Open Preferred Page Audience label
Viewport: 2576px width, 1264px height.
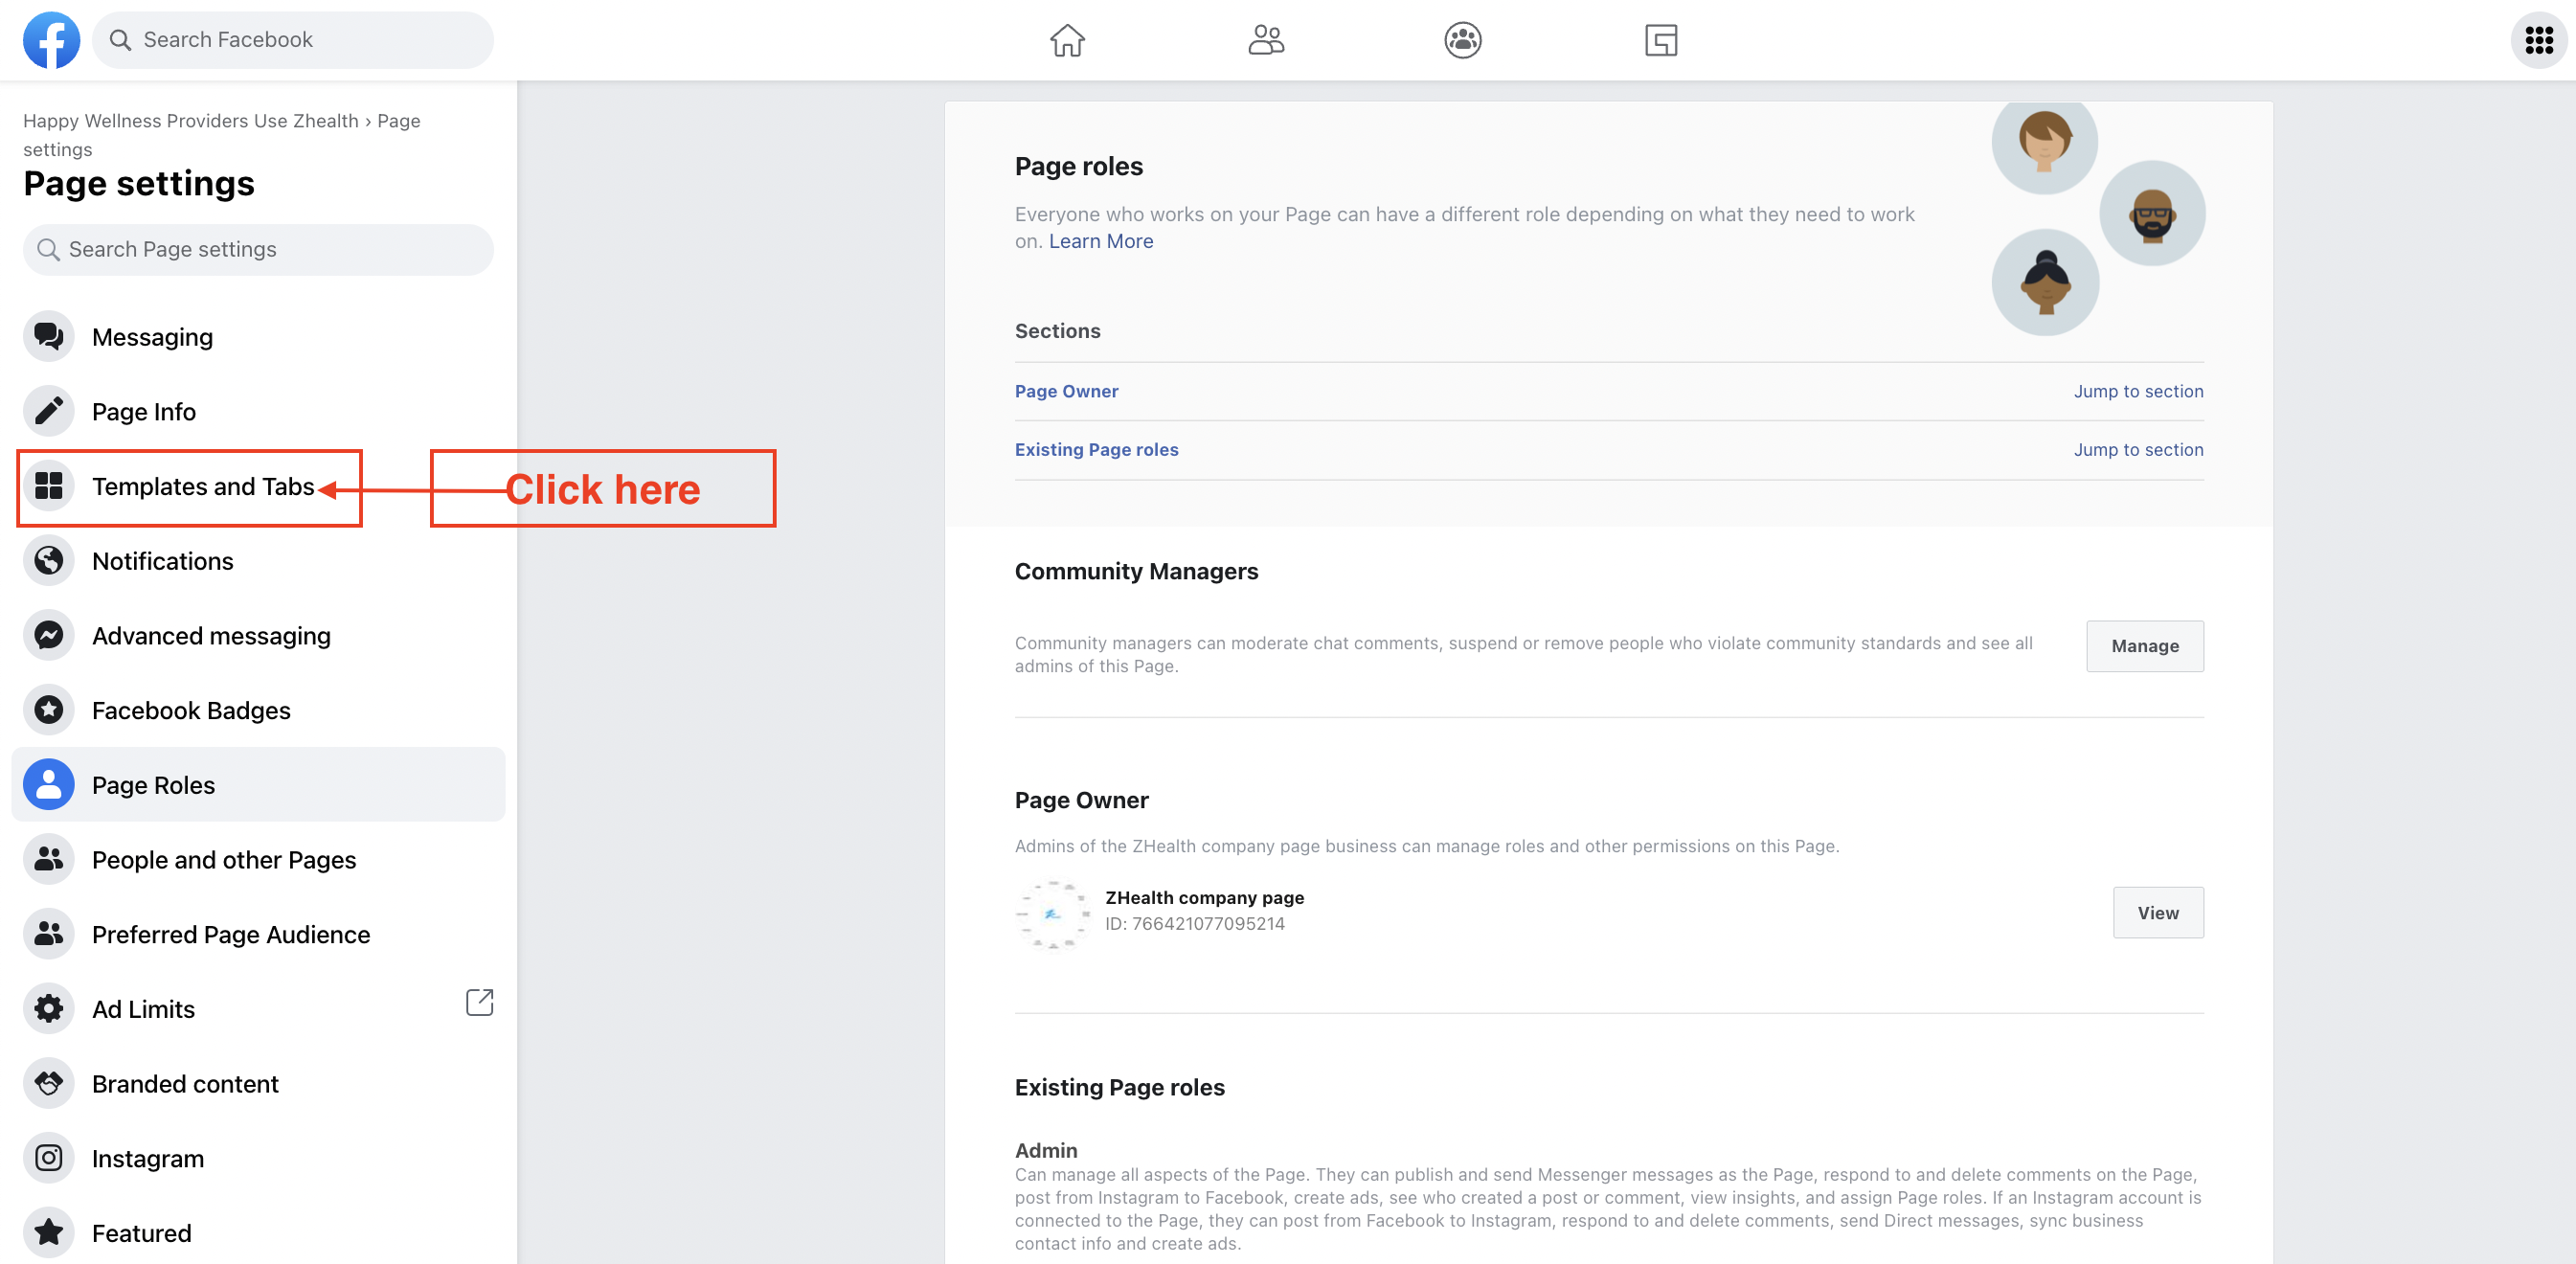(x=231, y=934)
